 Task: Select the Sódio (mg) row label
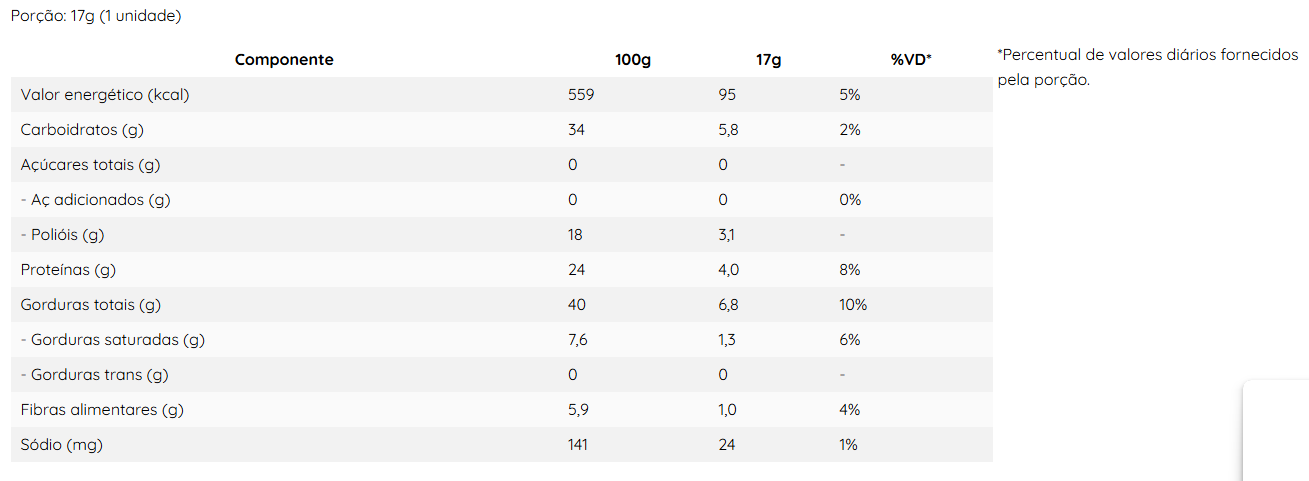[x=61, y=445]
